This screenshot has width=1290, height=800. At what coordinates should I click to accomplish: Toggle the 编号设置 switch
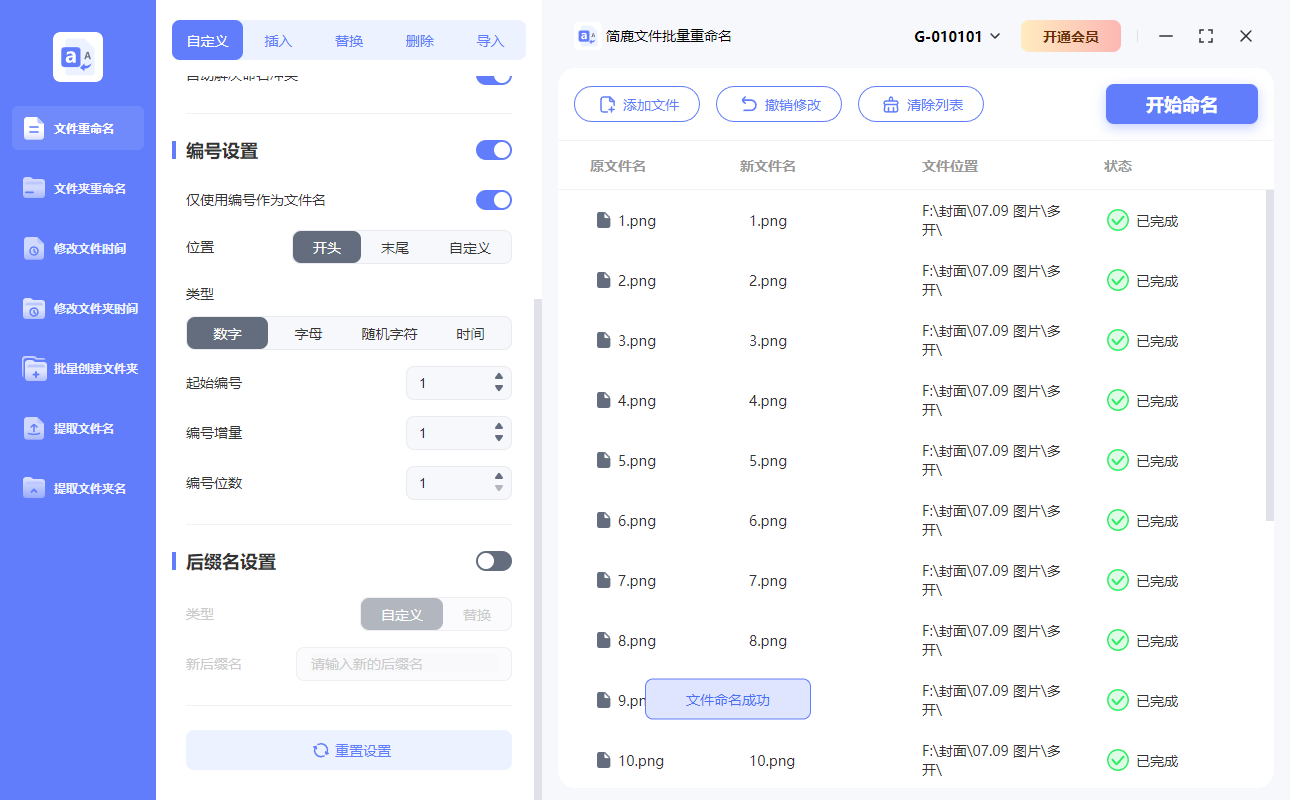(x=494, y=150)
